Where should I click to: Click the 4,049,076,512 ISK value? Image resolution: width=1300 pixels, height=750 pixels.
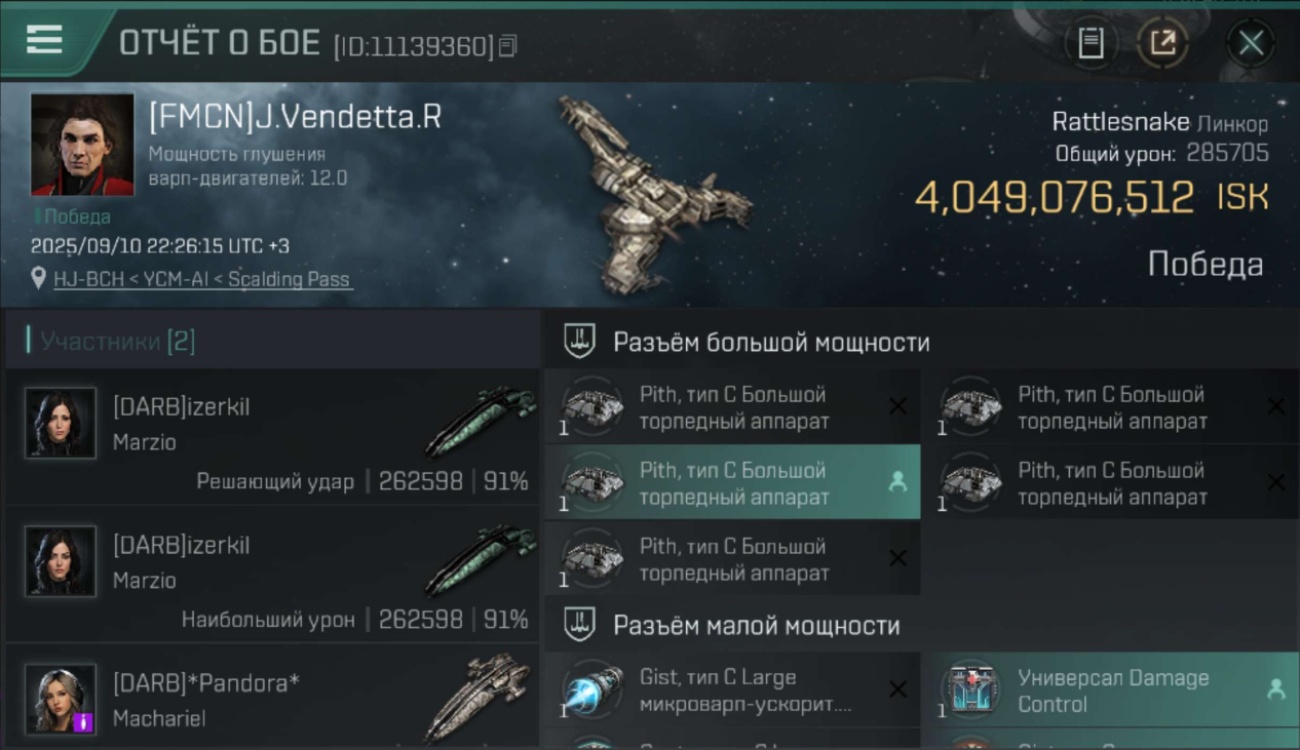[1091, 197]
